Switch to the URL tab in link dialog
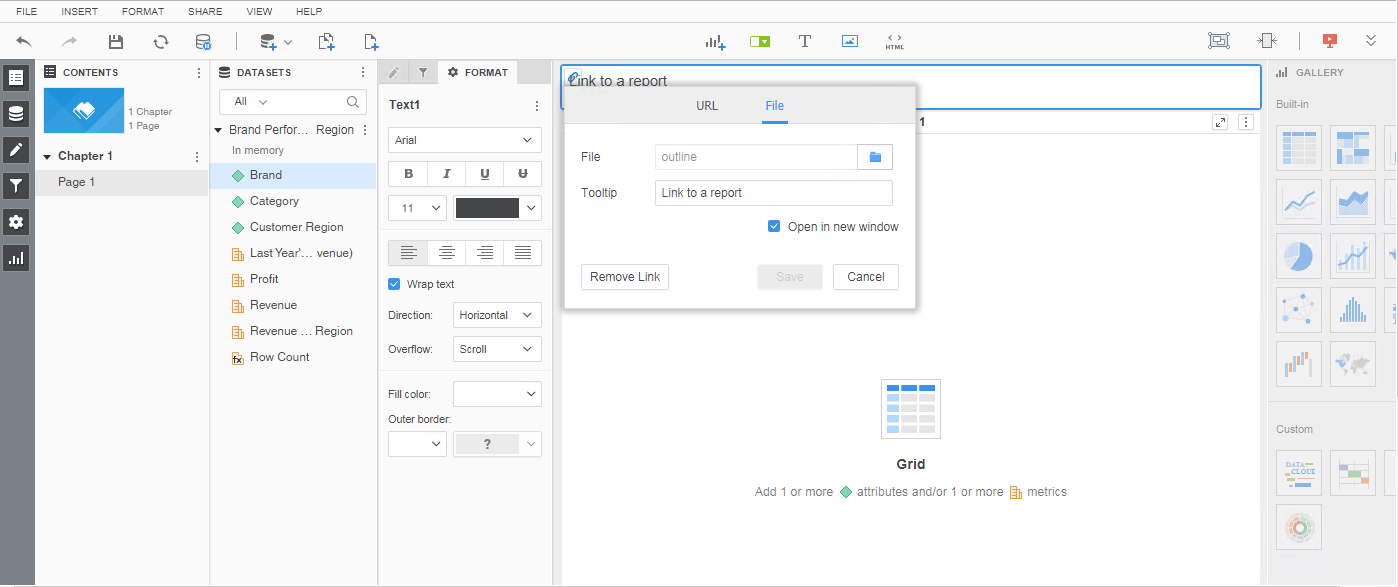 (707, 104)
